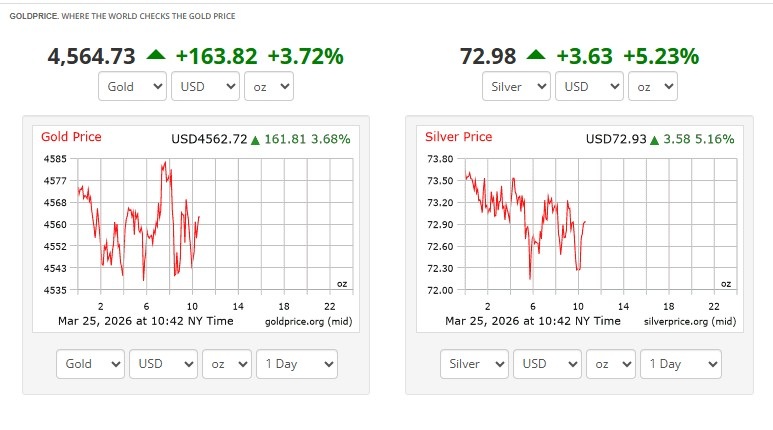Open the Silver metal dropdown under the headline silver price
Viewport: 773px width, 430px height.
point(516,87)
